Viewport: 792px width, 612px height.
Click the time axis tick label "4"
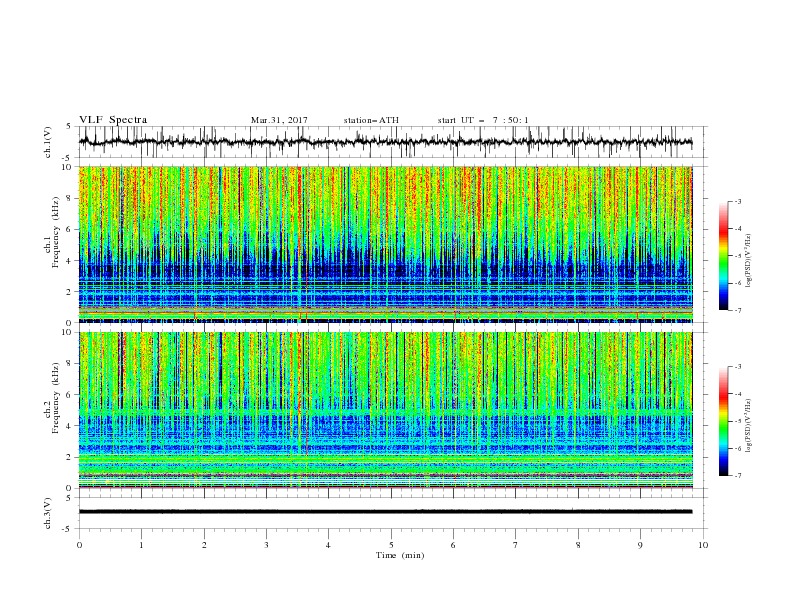click(328, 545)
